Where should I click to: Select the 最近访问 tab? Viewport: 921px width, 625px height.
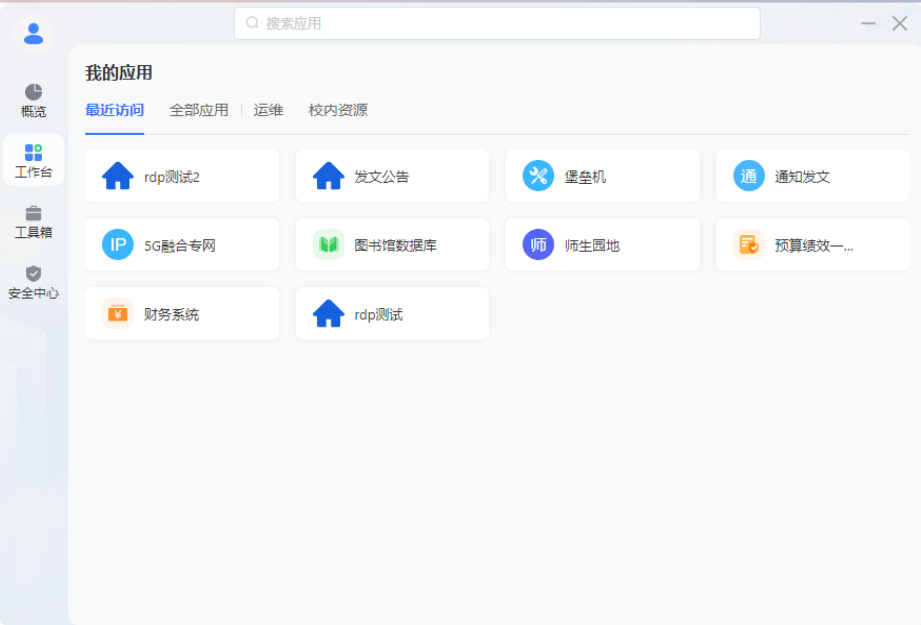pyautogui.click(x=115, y=110)
